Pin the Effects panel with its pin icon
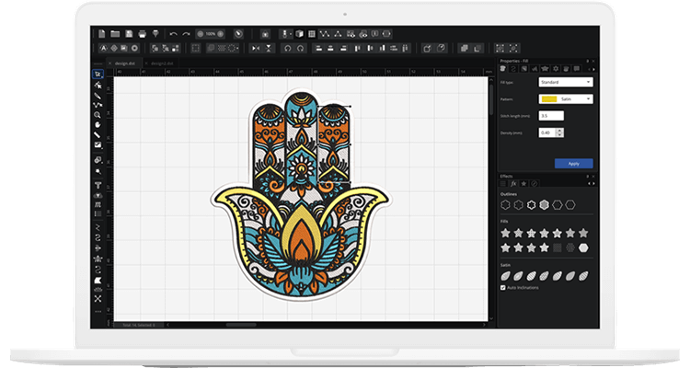 587,176
